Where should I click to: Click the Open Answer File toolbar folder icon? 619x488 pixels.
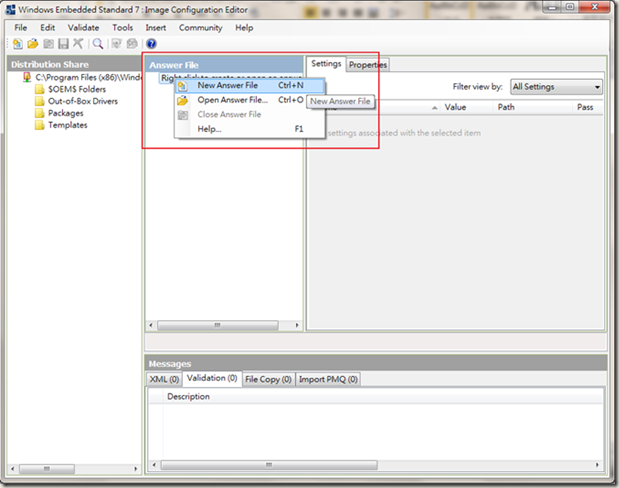(33, 44)
